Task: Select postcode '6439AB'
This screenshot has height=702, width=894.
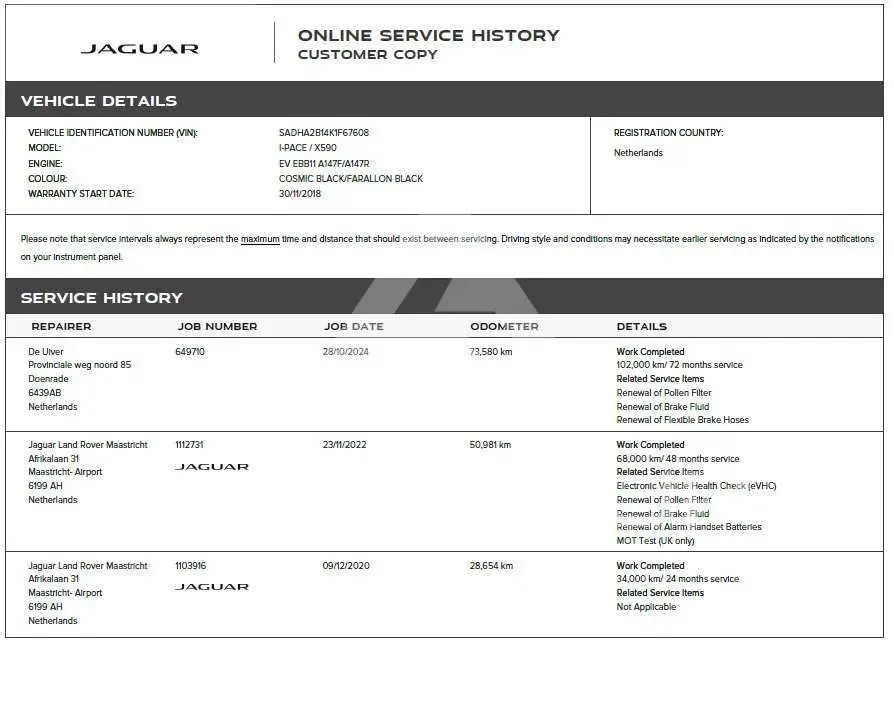Action: coord(44,393)
